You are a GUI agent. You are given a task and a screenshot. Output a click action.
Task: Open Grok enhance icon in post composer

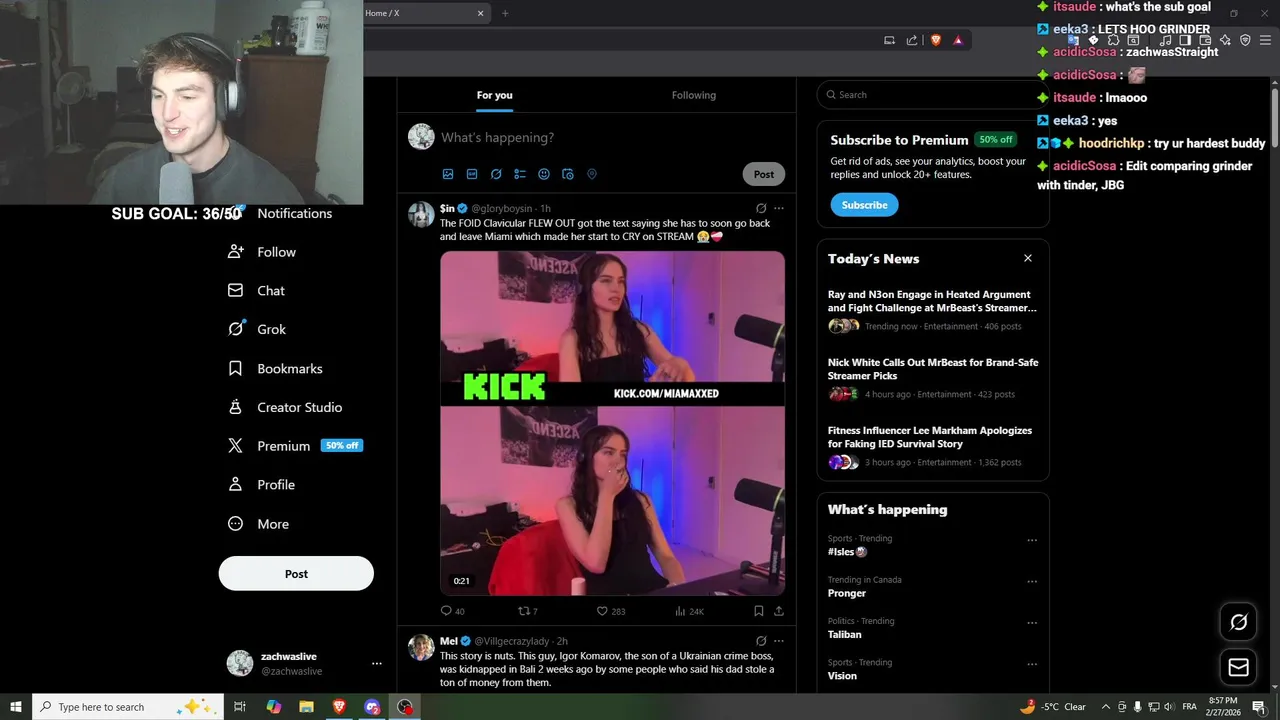tap(496, 174)
